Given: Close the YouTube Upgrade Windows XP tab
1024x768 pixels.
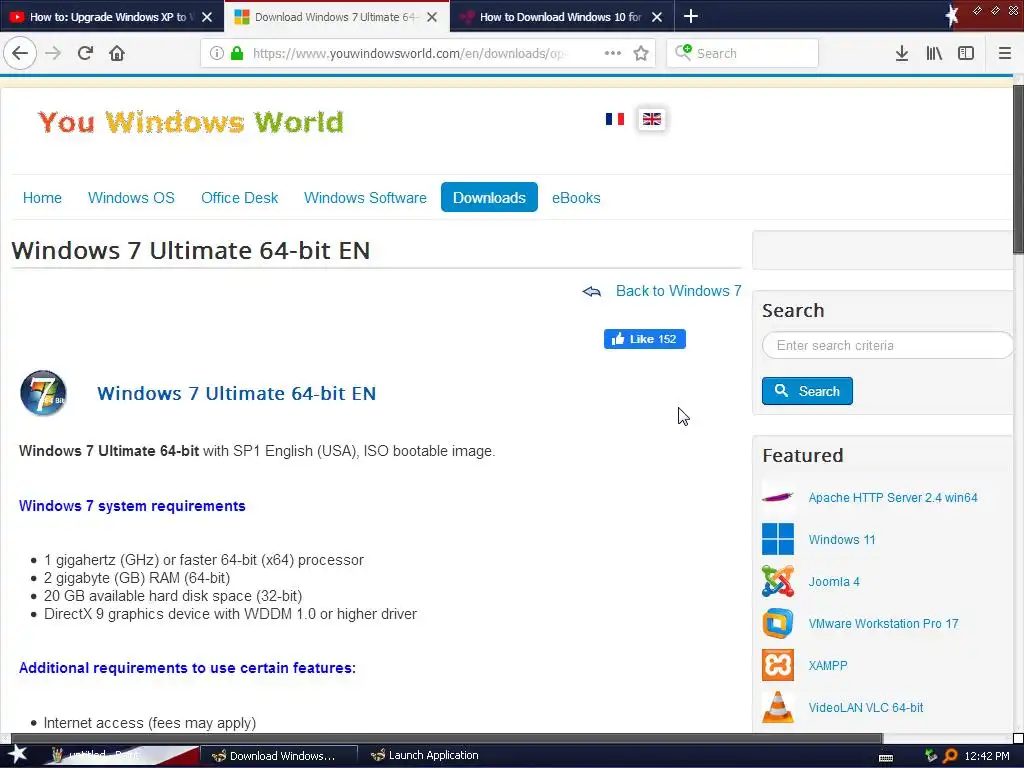Looking at the screenshot, I should tap(207, 17).
